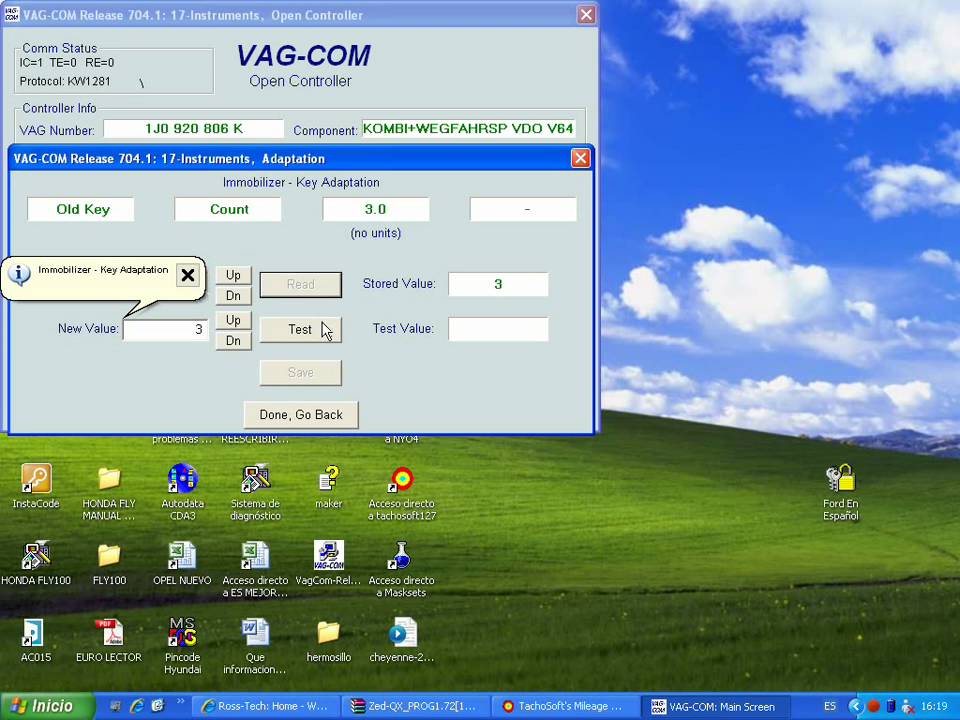Open the hermosillo folder
The image size is (960, 720).
tap(329, 640)
